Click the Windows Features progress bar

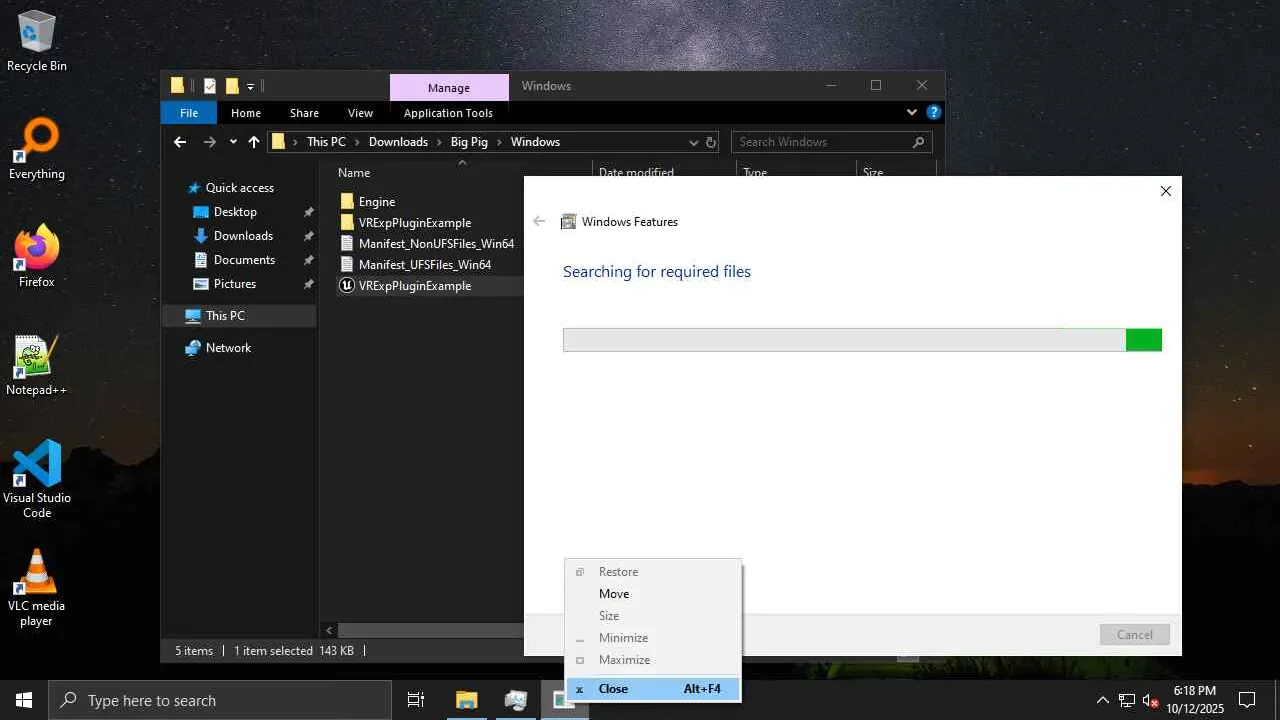862,340
